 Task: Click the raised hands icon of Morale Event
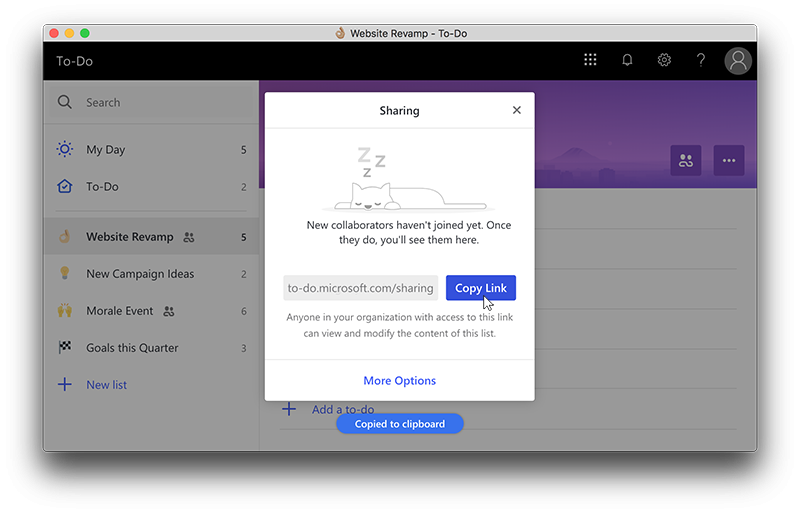(65, 310)
